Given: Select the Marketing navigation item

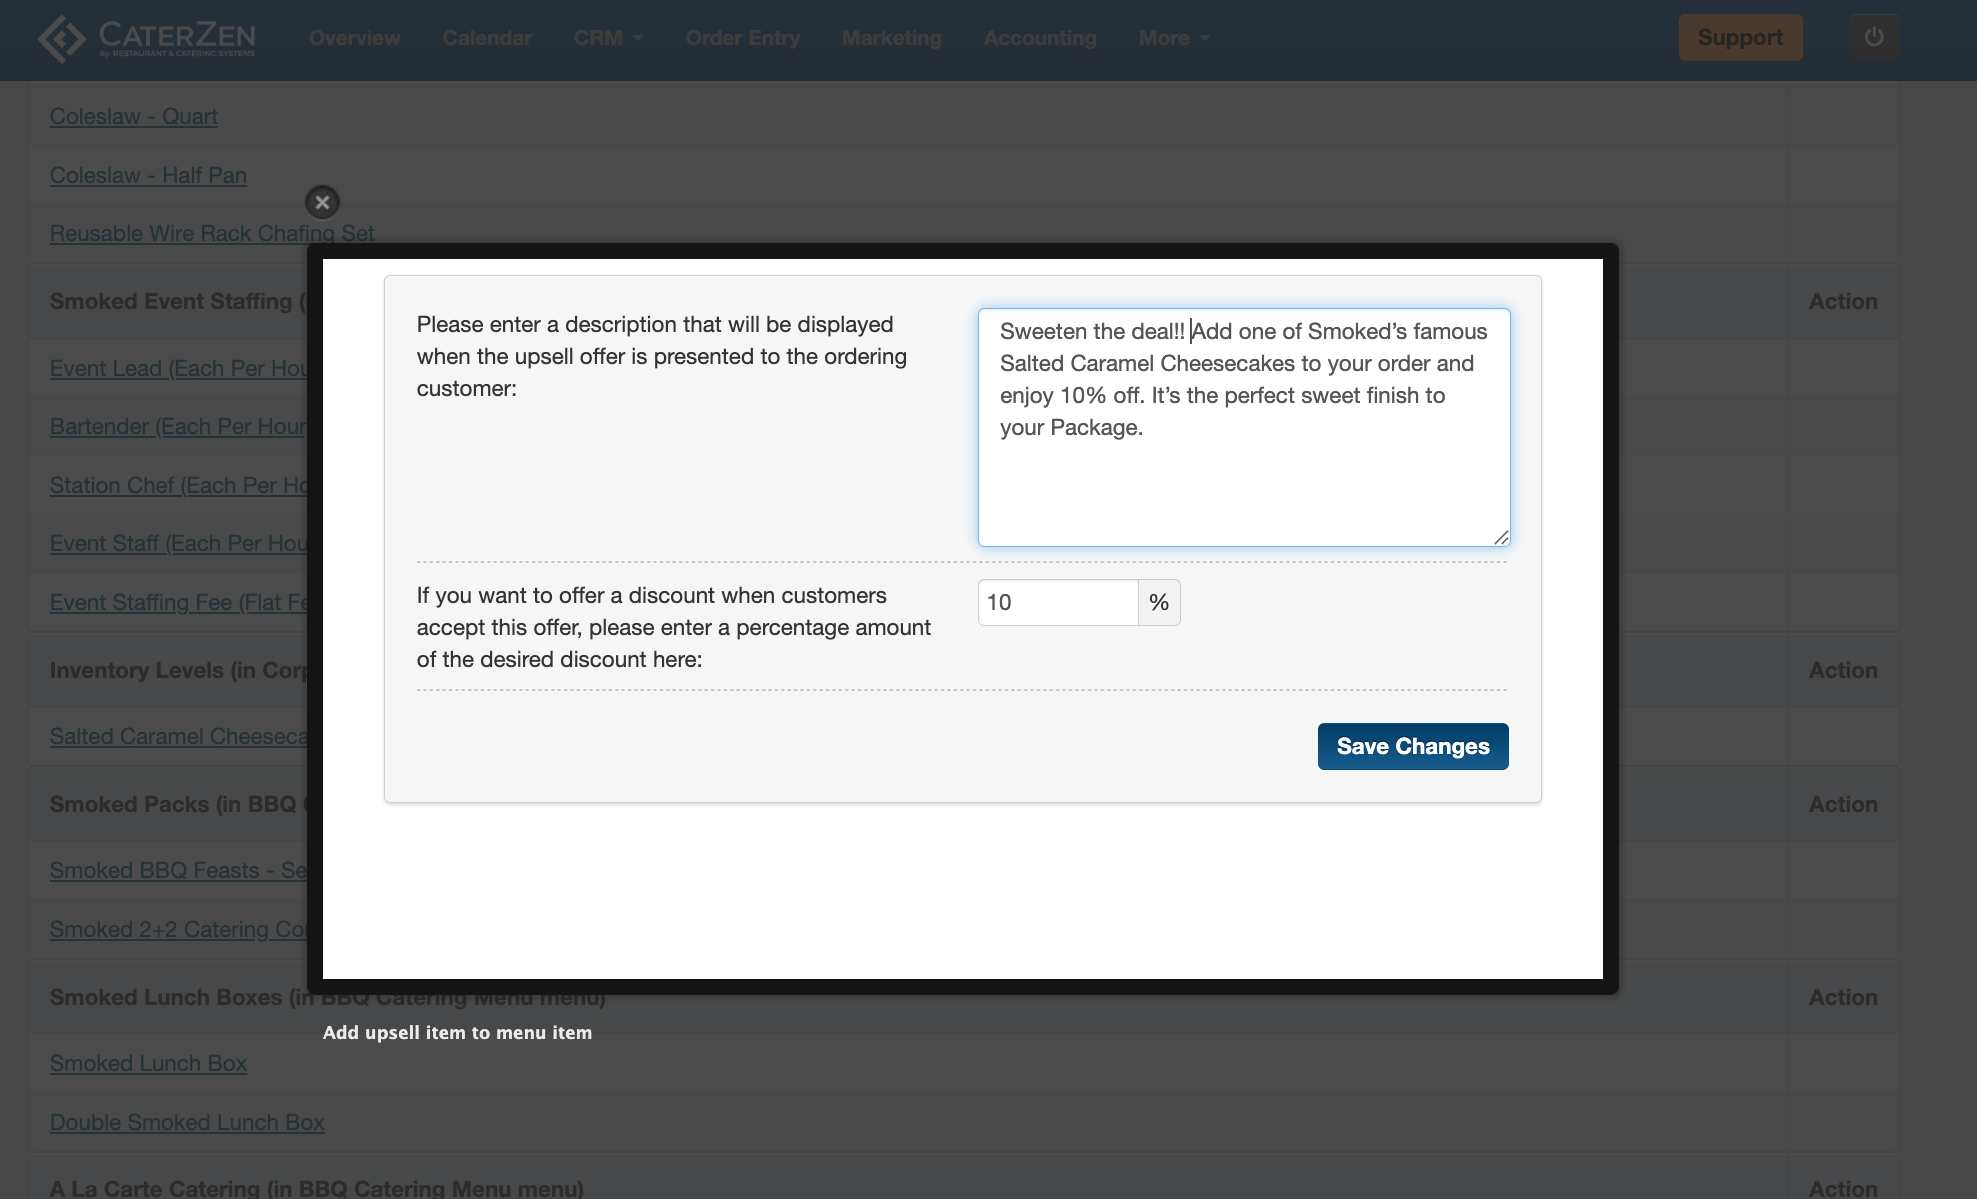Looking at the screenshot, I should [x=892, y=38].
